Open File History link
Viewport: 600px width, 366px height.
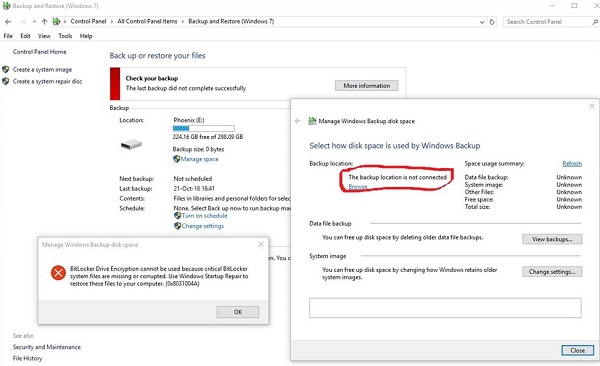pyautogui.click(x=27, y=358)
